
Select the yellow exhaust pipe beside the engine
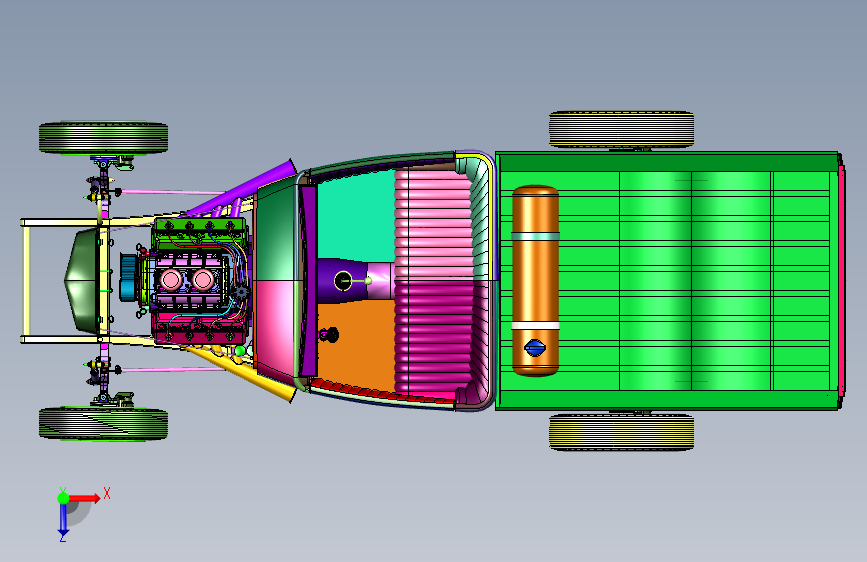(x=248, y=373)
